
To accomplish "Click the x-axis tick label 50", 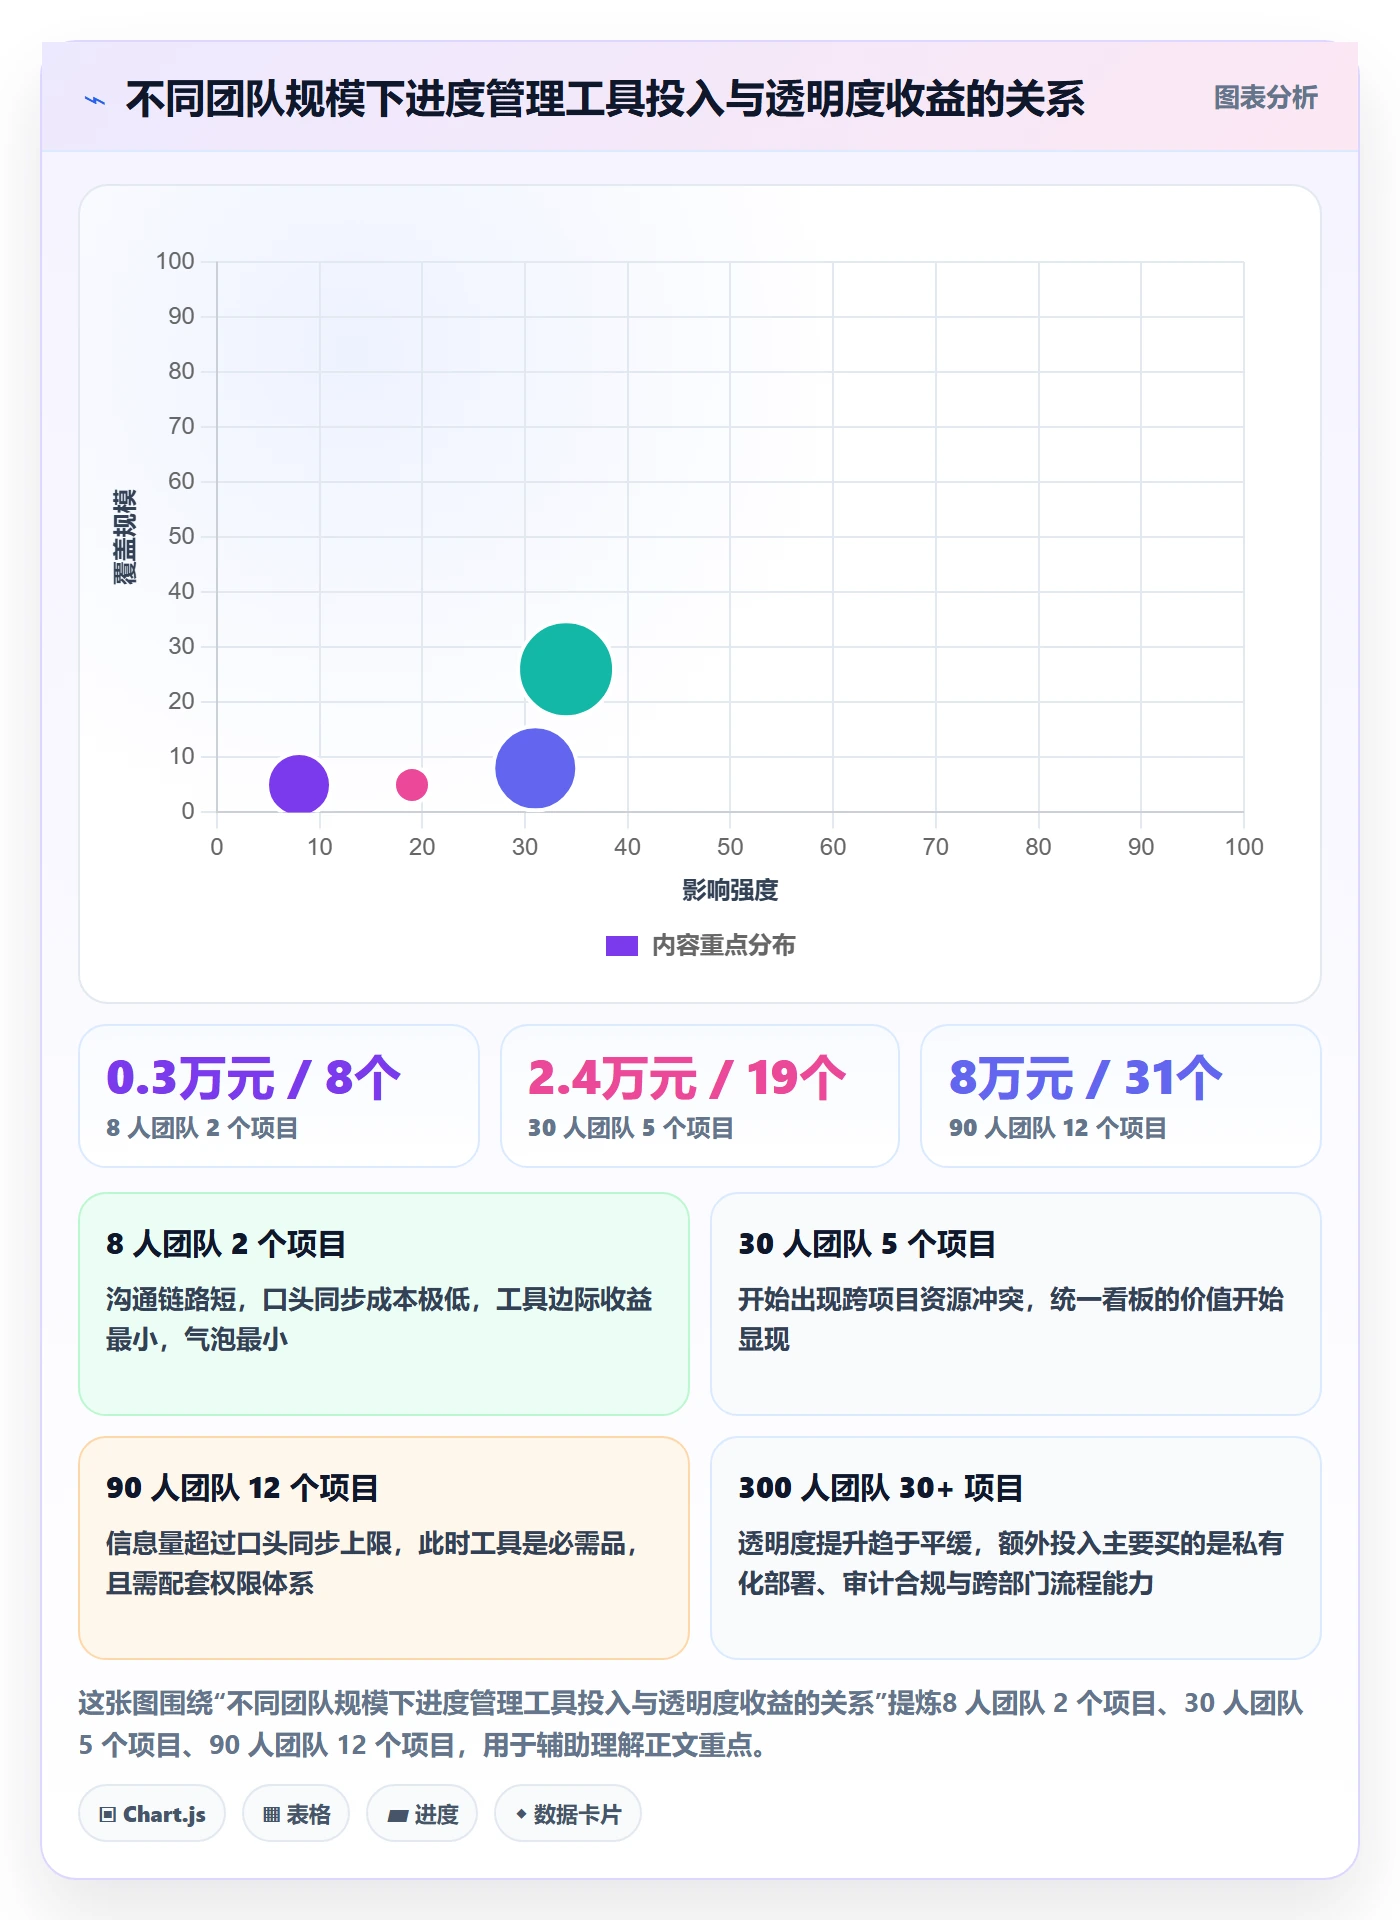I will tap(730, 848).
